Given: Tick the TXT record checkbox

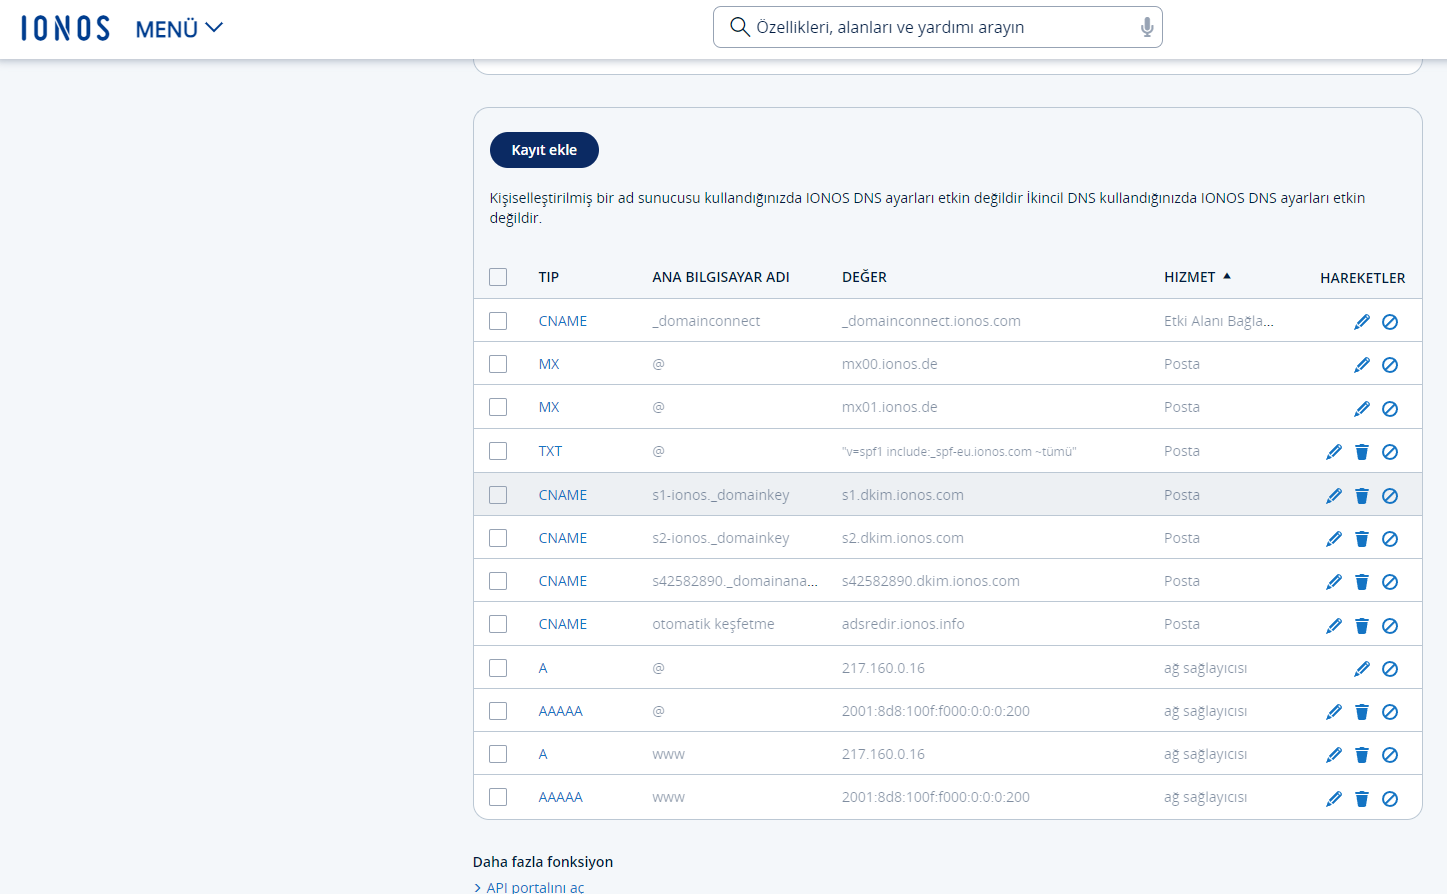Looking at the screenshot, I should 498,451.
